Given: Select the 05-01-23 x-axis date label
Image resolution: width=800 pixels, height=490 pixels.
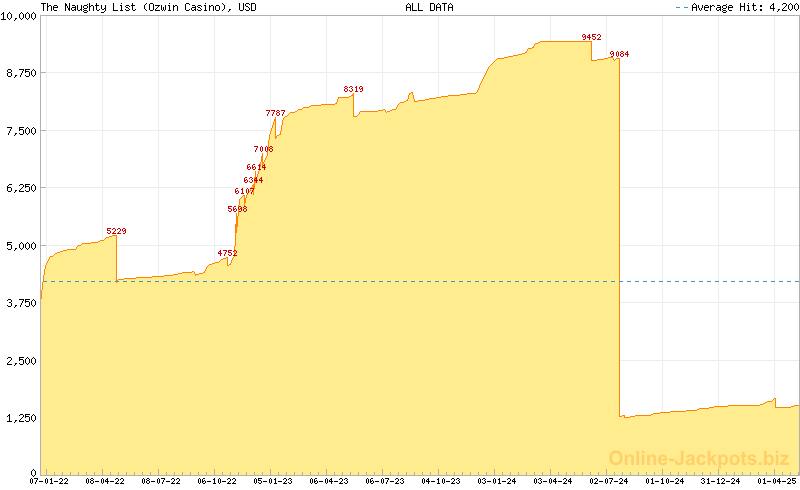Looking at the screenshot, I should click(x=273, y=481).
